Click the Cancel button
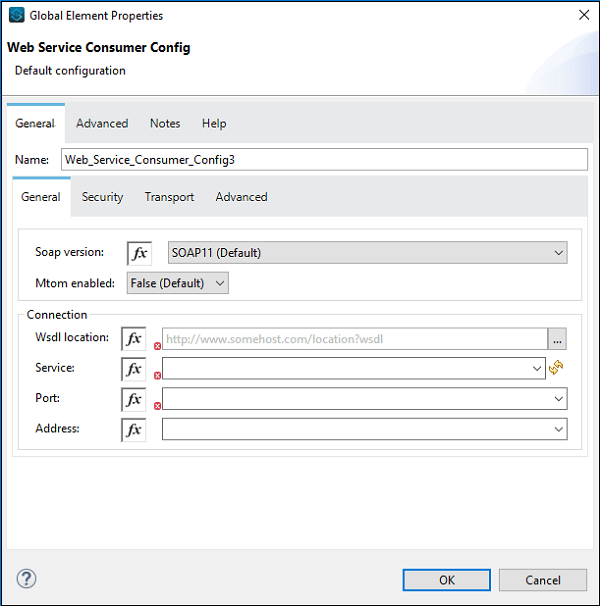 (x=543, y=580)
